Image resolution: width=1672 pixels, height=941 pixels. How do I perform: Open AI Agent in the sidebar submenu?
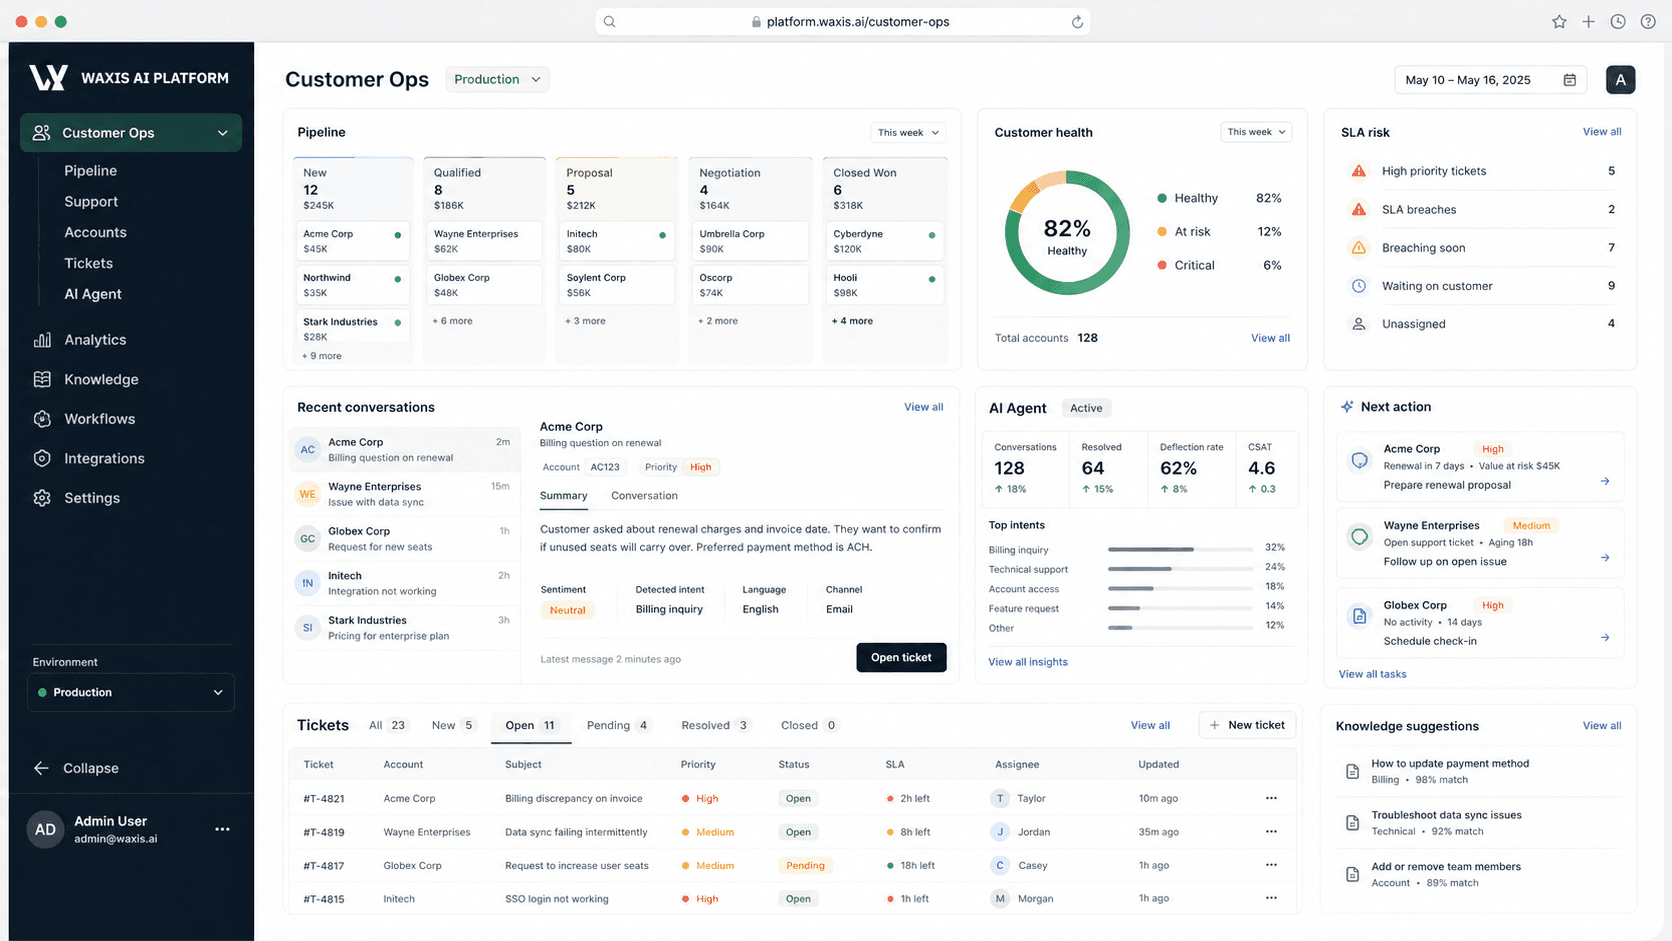pos(93,294)
